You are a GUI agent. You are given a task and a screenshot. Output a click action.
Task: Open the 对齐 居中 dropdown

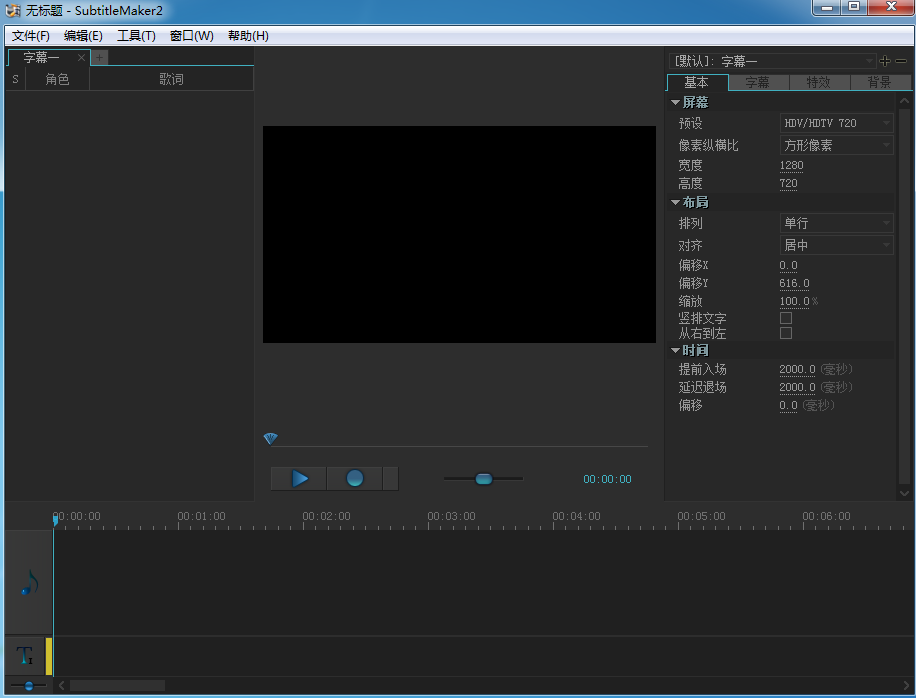(x=836, y=245)
